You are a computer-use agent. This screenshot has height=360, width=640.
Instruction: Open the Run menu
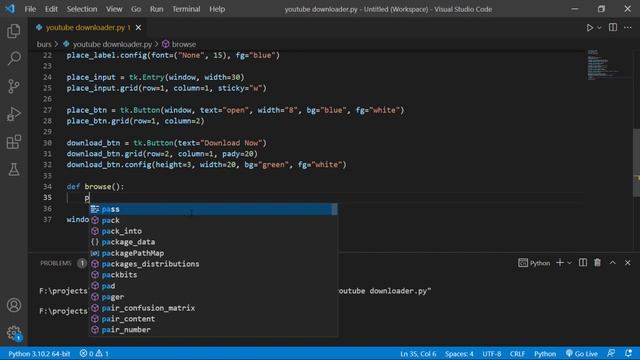click(156, 9)
